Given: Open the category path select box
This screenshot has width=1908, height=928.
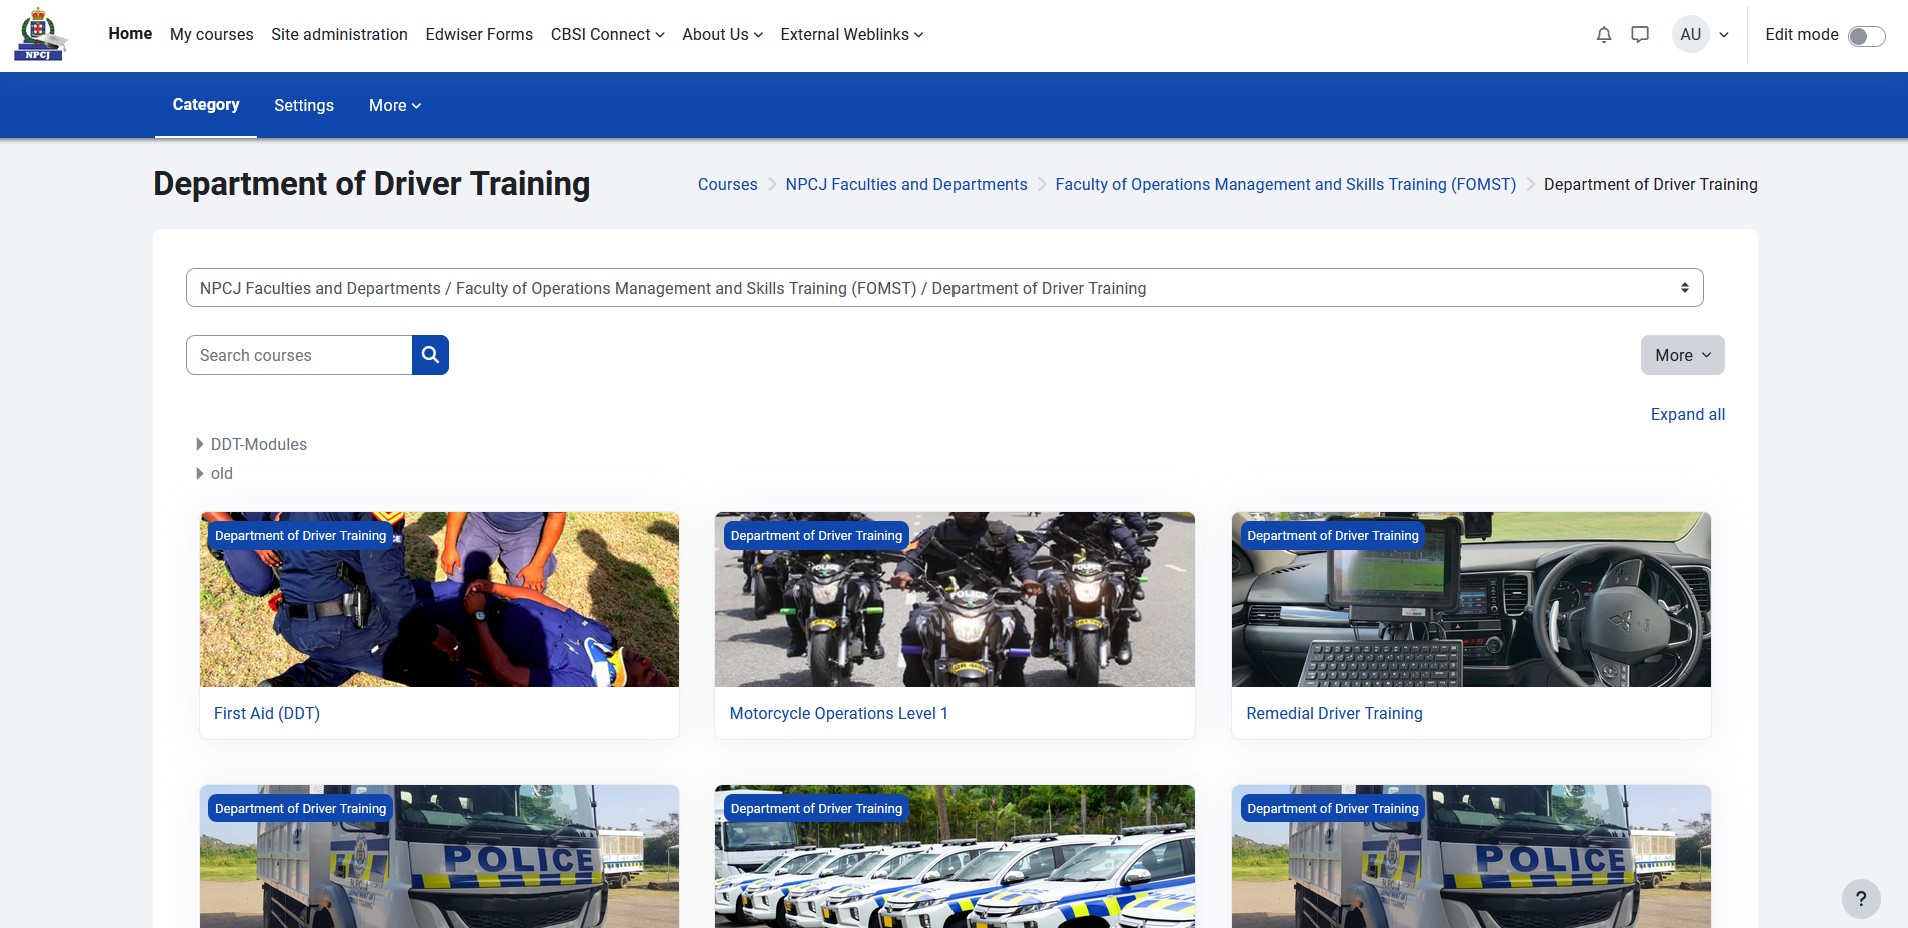Looking at the screenshot, I should tap(944, 288).
